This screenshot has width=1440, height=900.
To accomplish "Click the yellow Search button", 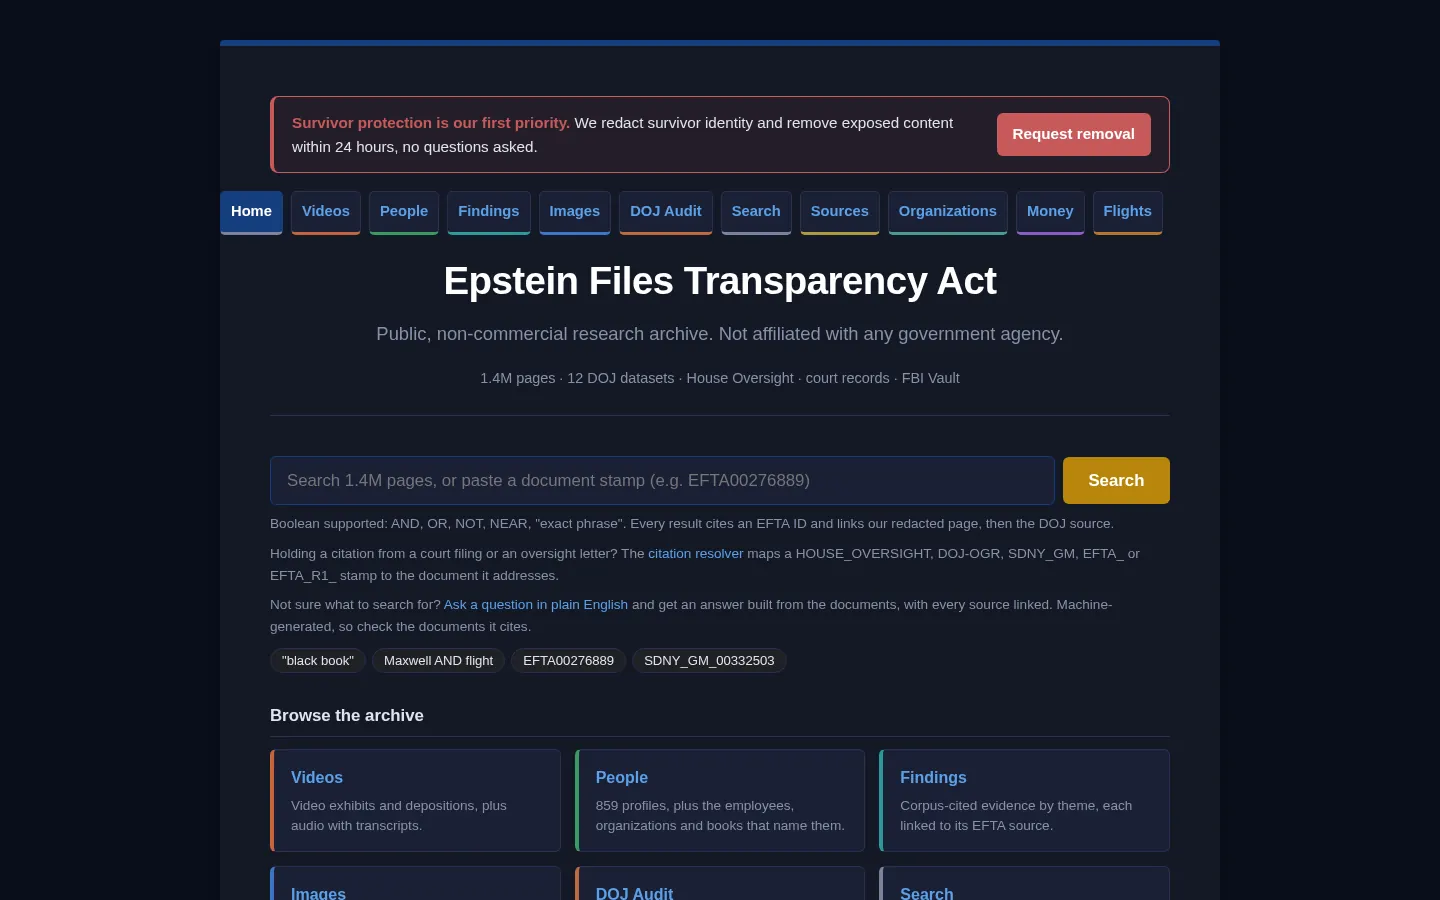I will tap(1116, 481).
